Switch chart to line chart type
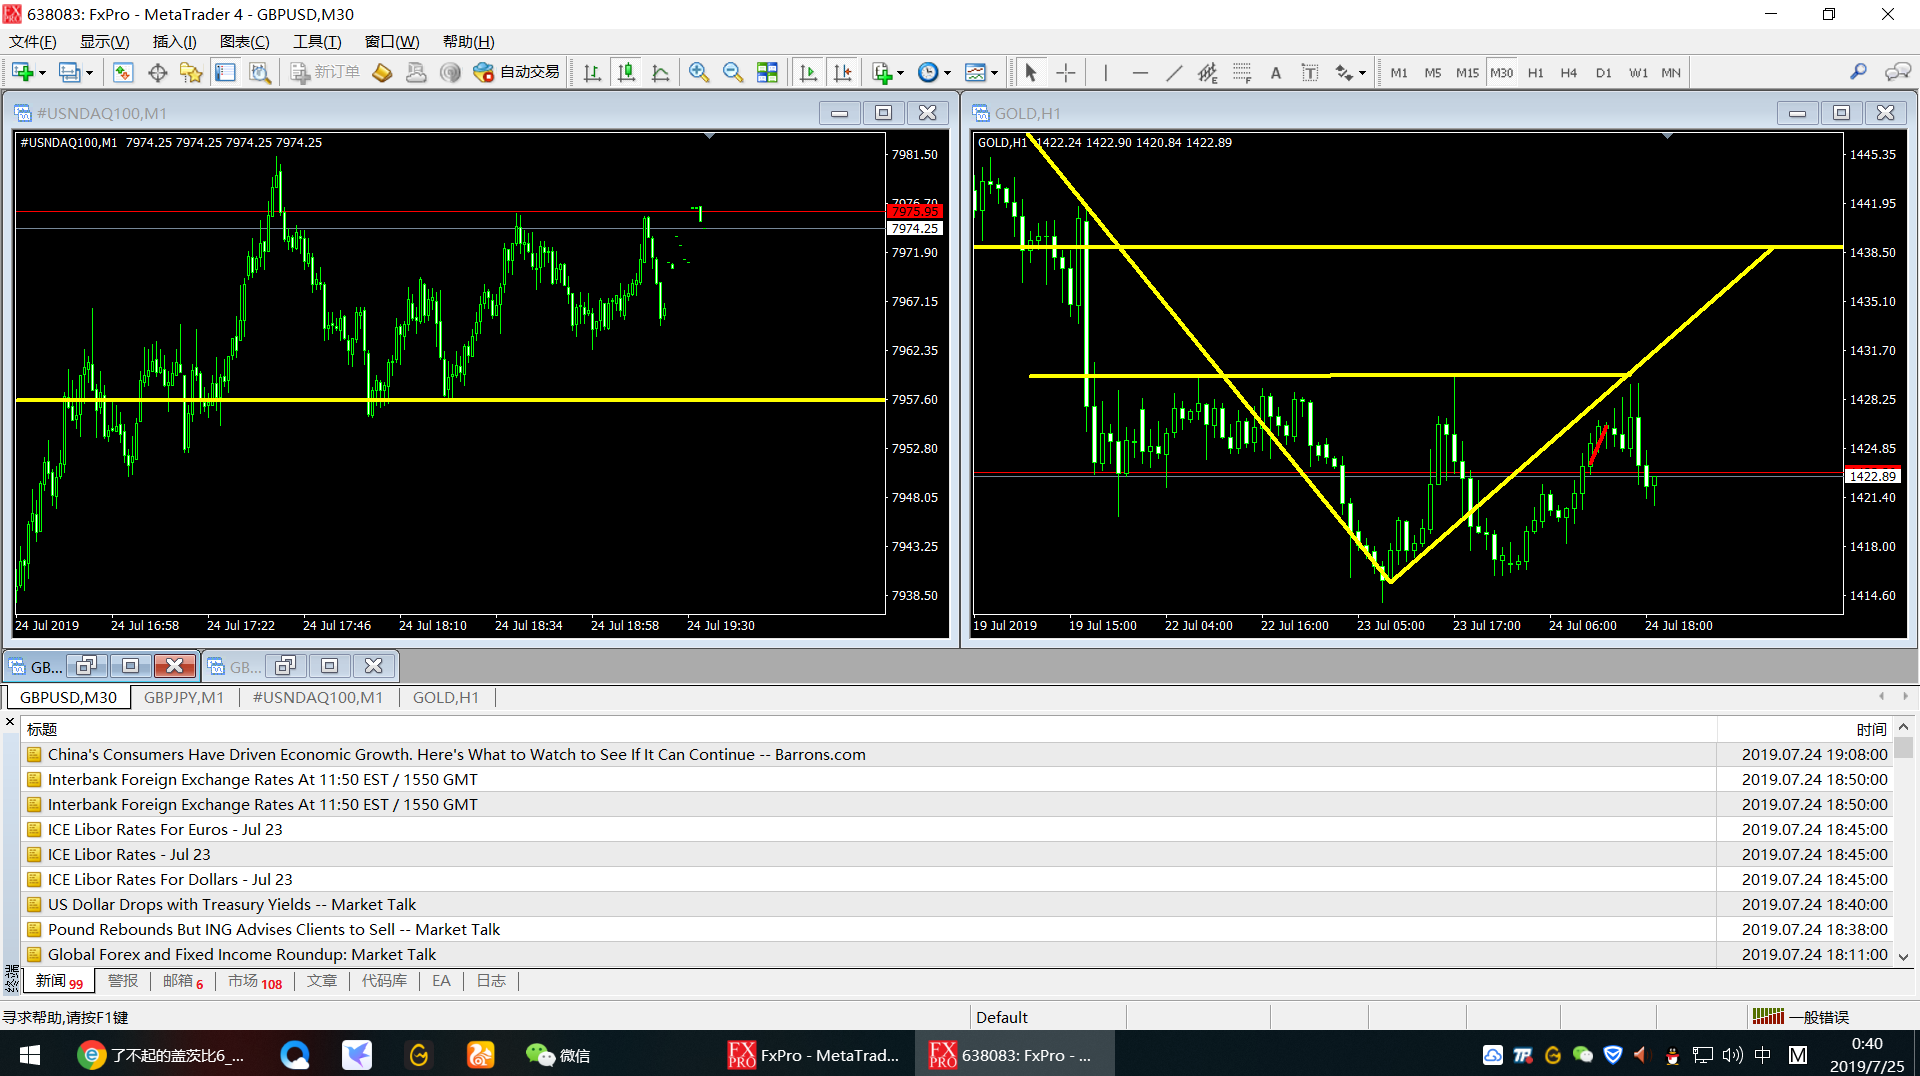This screenshot has height=1076, width=1920. (661, 72)
